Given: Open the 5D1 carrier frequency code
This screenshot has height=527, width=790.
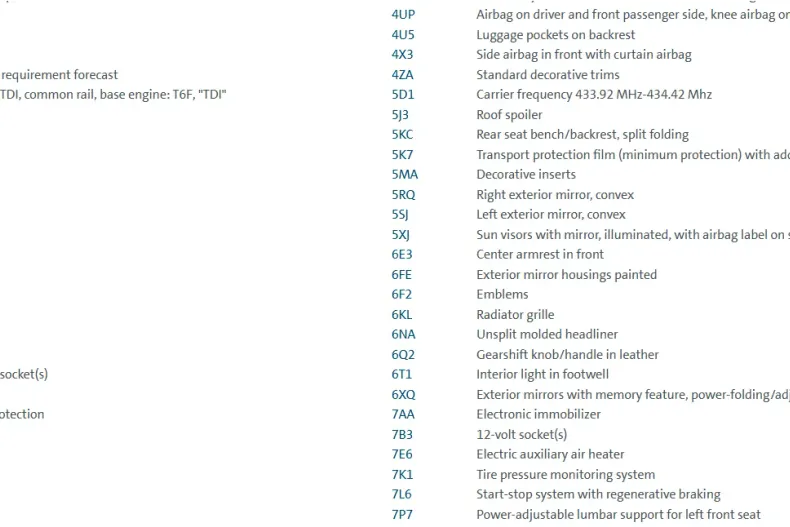Looking at the screenshot, I should point(402,95).
